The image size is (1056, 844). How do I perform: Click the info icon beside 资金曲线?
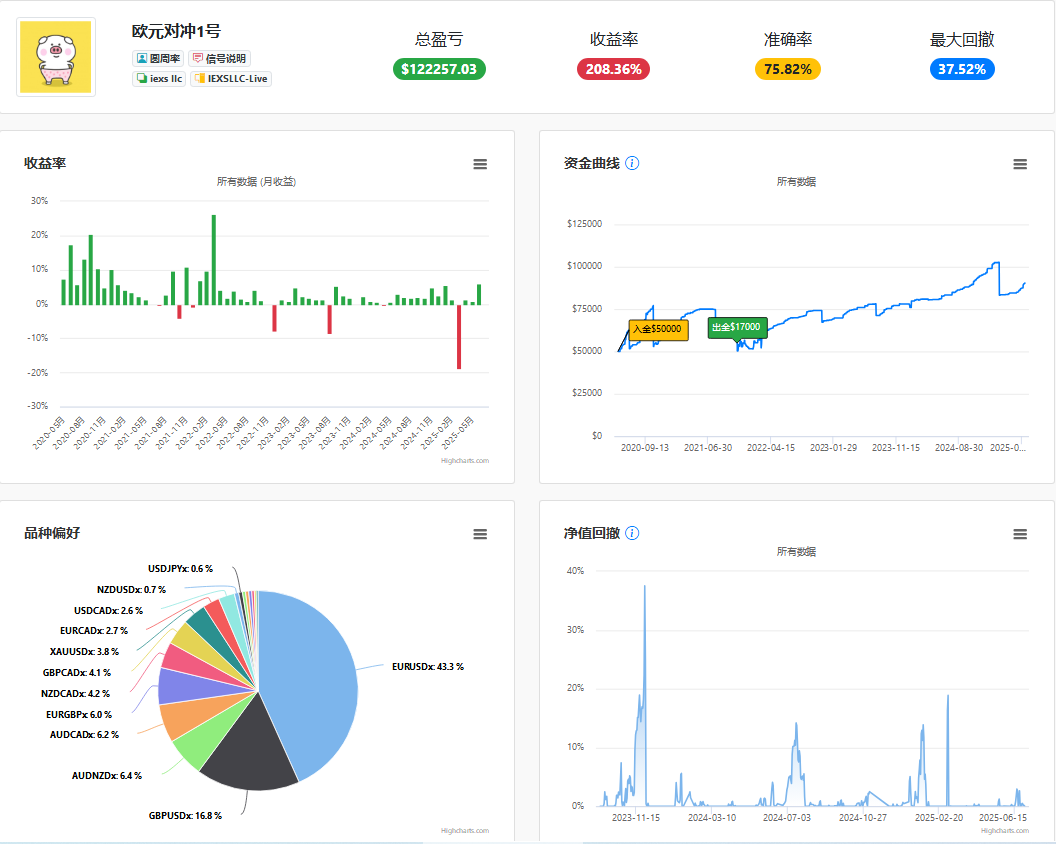(632, 163)
